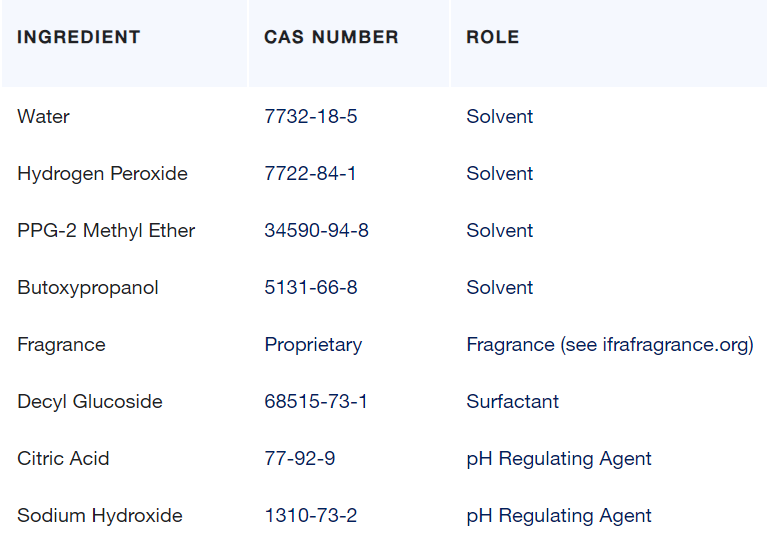Select Citric Acid's pH Regulating Agent role
767x547 pixels.
coord(558,458)
